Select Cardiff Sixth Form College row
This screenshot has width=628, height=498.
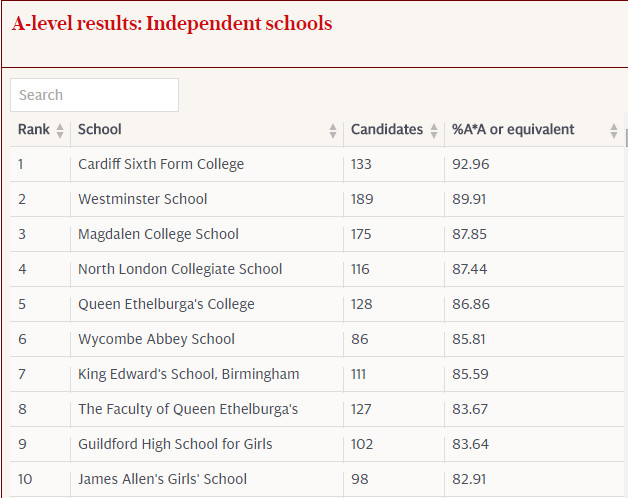[x=161, y=164]
